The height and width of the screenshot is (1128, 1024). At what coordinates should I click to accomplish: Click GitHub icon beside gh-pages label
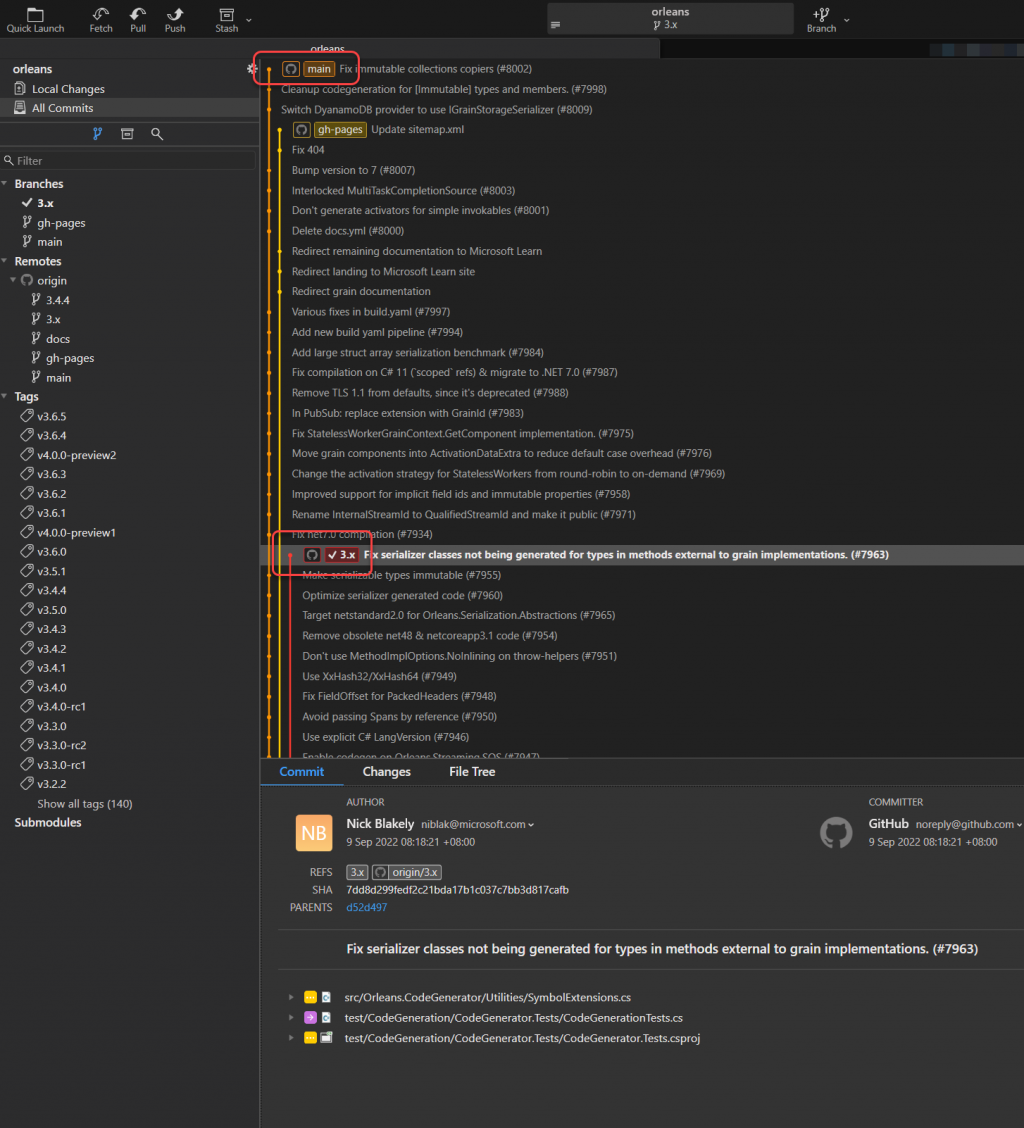coord(302,129)
